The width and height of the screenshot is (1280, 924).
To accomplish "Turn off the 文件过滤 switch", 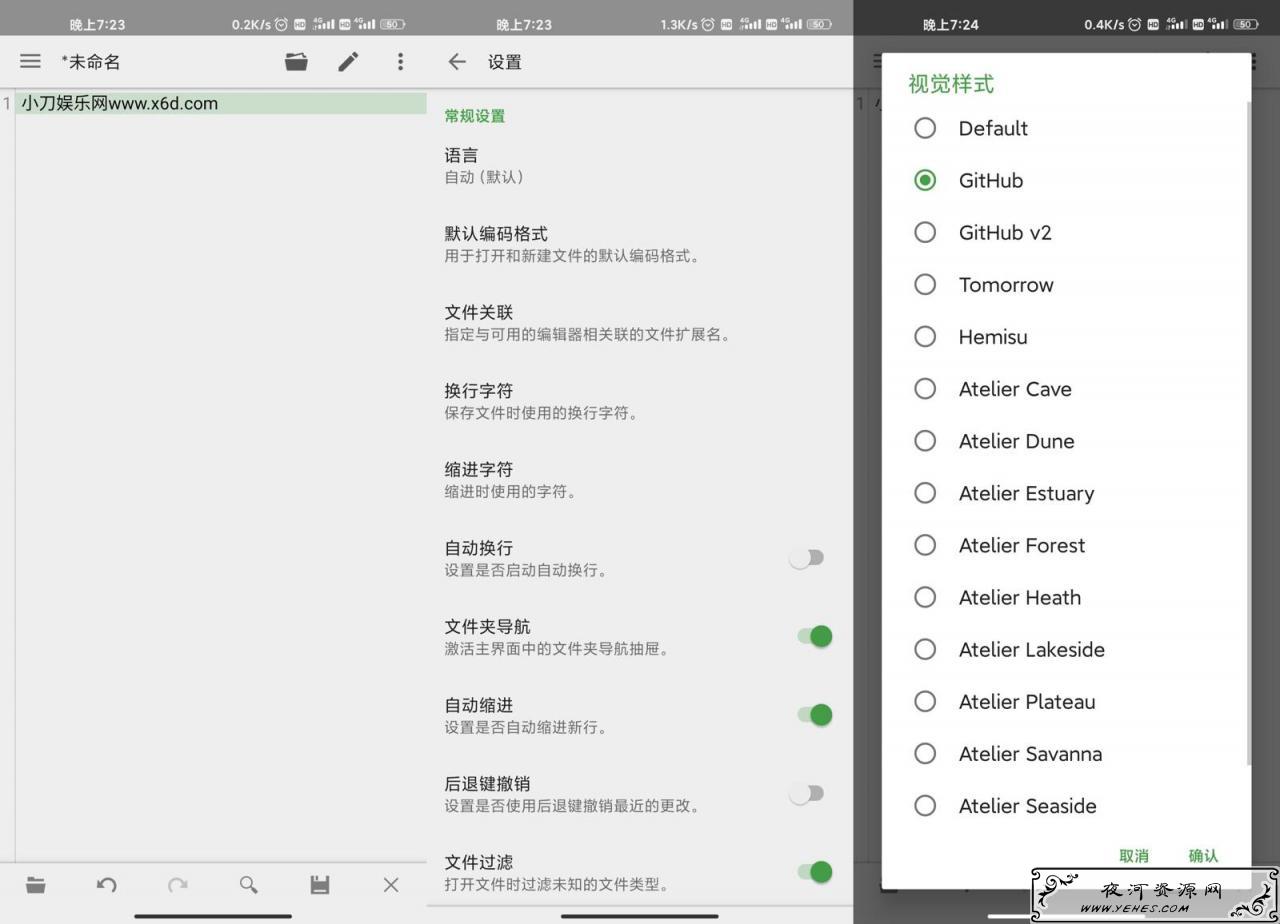I will coord(814,872).
